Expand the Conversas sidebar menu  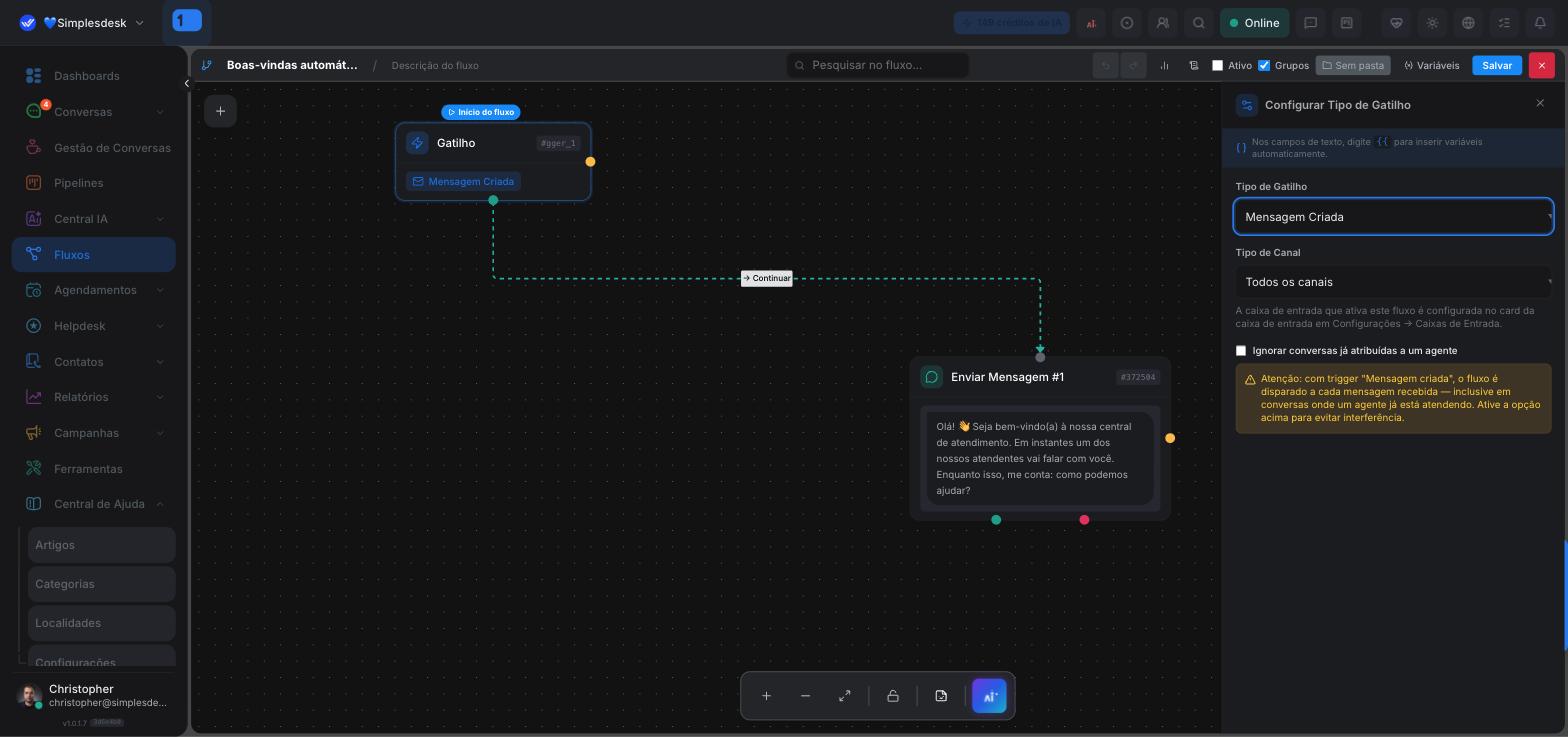(x=160, y=112)
